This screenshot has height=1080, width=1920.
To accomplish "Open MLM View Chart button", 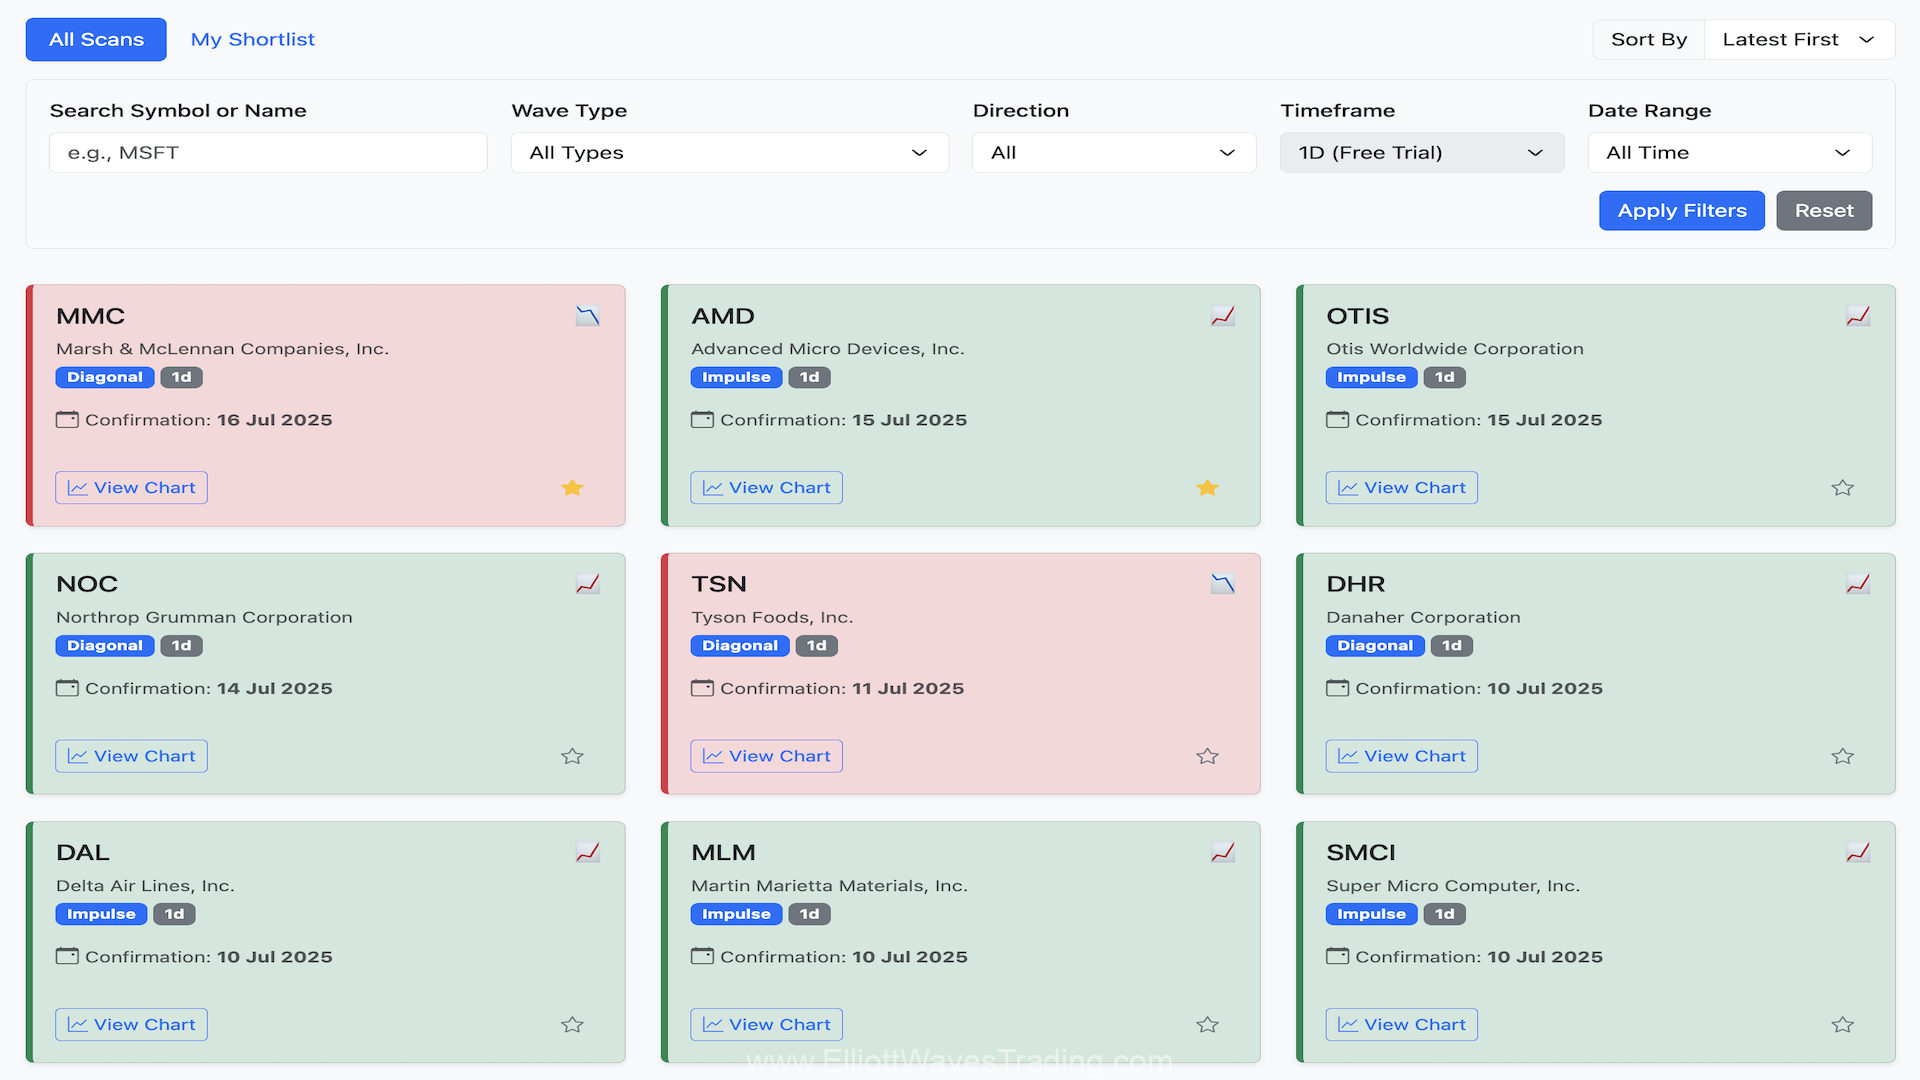I will (766, 1025).
